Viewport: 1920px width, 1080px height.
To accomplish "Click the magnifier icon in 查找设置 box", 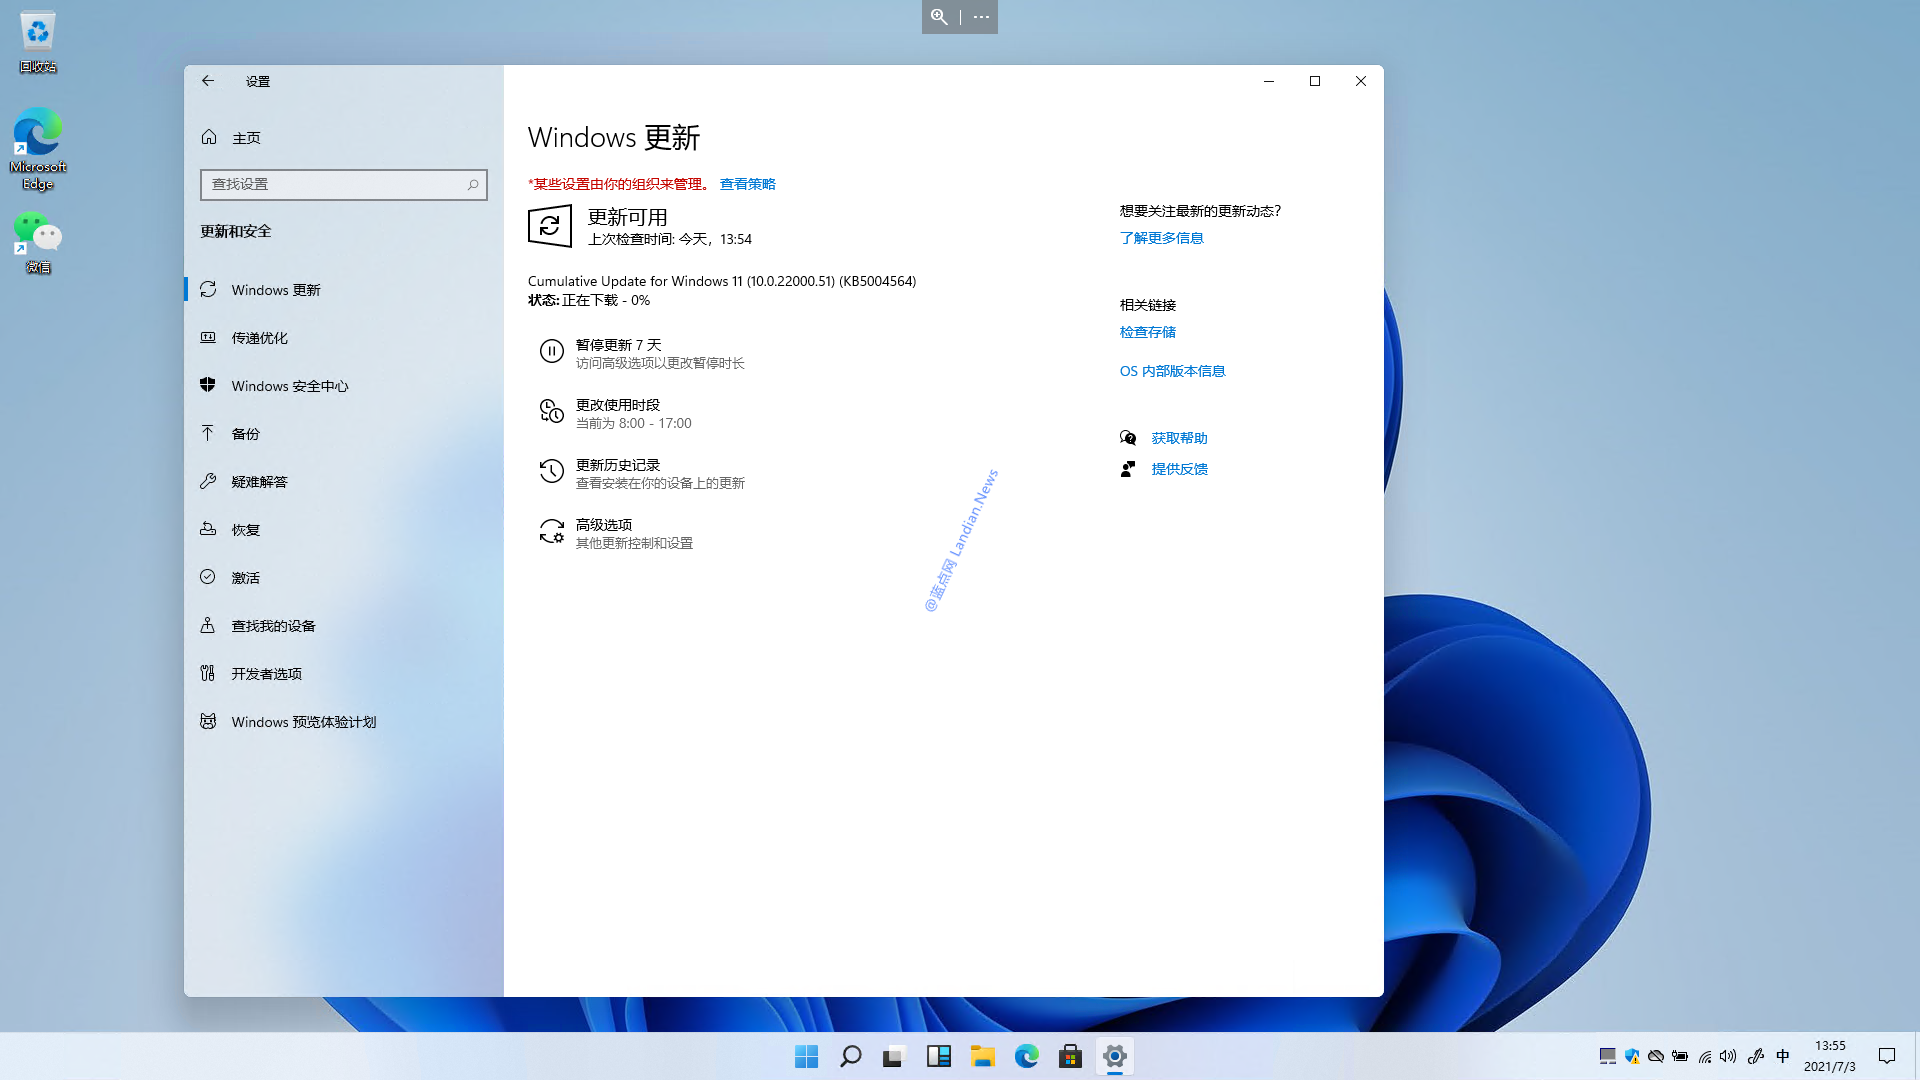I will point(473,184).
